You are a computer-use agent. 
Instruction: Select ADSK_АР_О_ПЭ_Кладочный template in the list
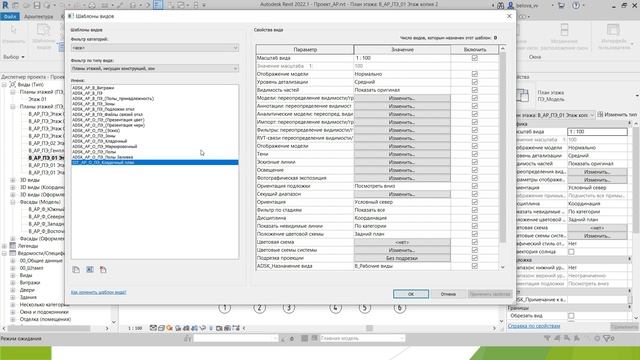pos(100,141)
